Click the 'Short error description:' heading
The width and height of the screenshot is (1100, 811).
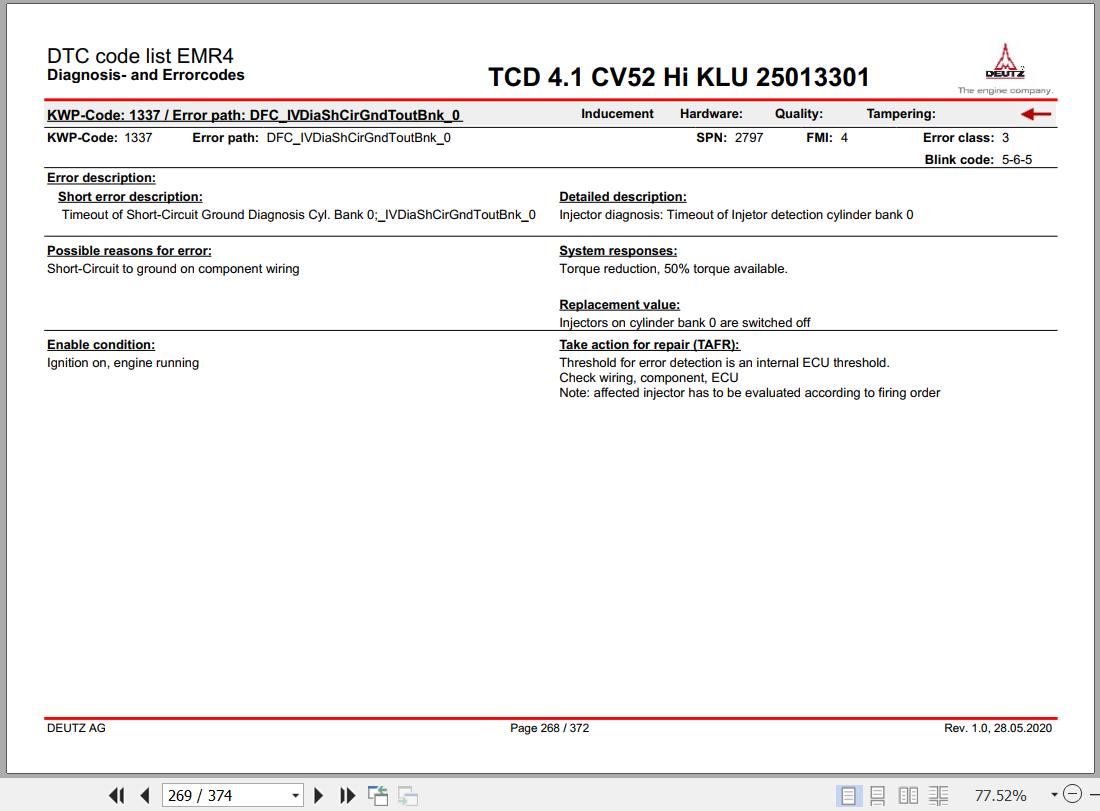coord(130,197)
